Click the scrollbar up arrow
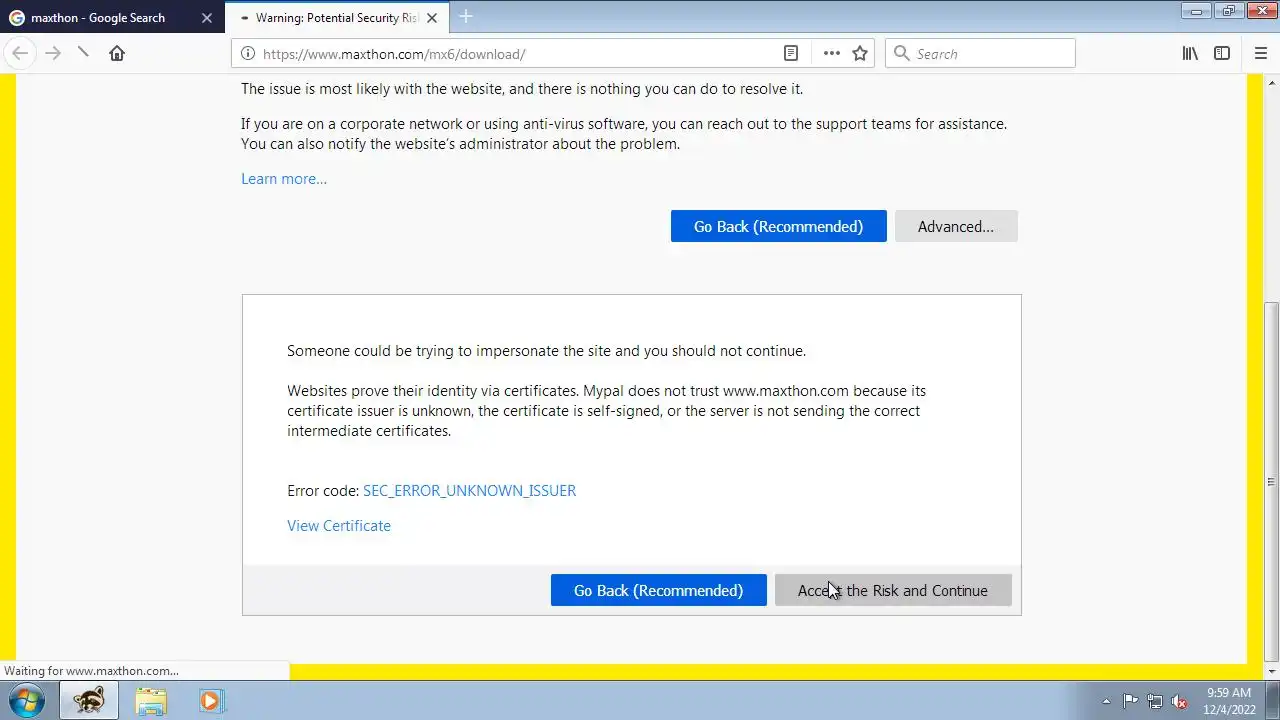The height and width of the screenshot is (720, 1280). (1272, 82)
